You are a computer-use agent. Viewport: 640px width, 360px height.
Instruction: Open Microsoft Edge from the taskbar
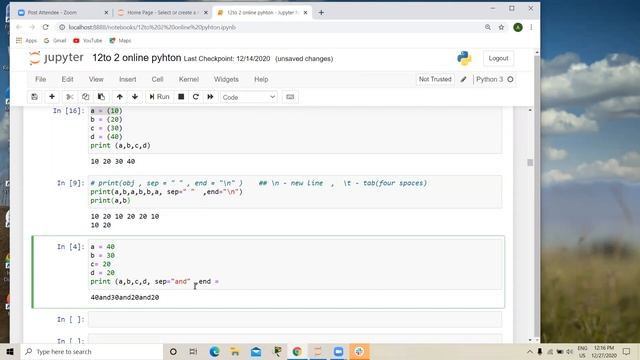click(x=214, y=351)
